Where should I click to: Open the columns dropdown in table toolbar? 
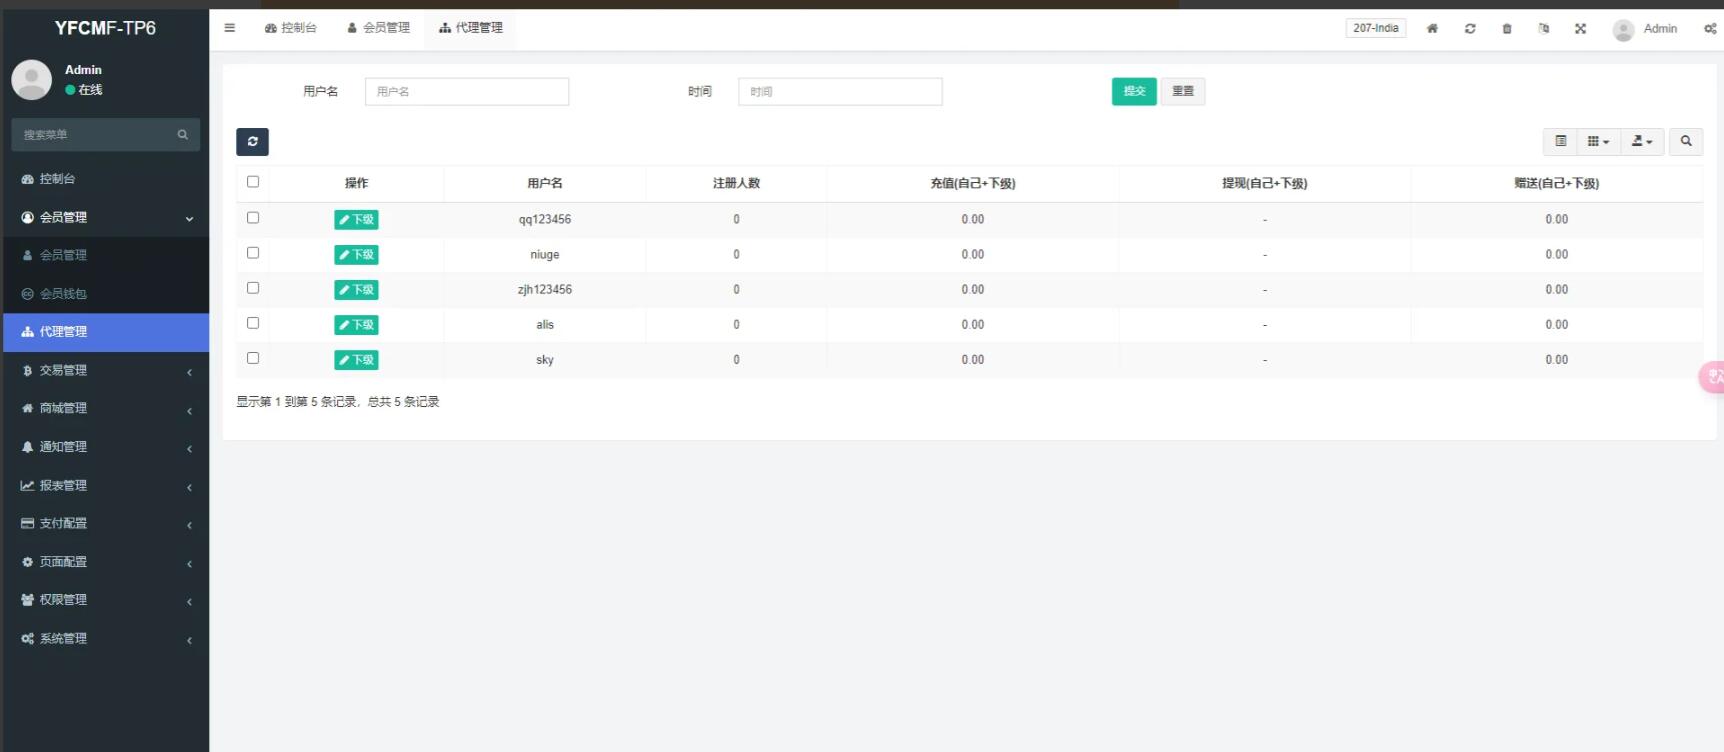click(x=1598, y=142)
